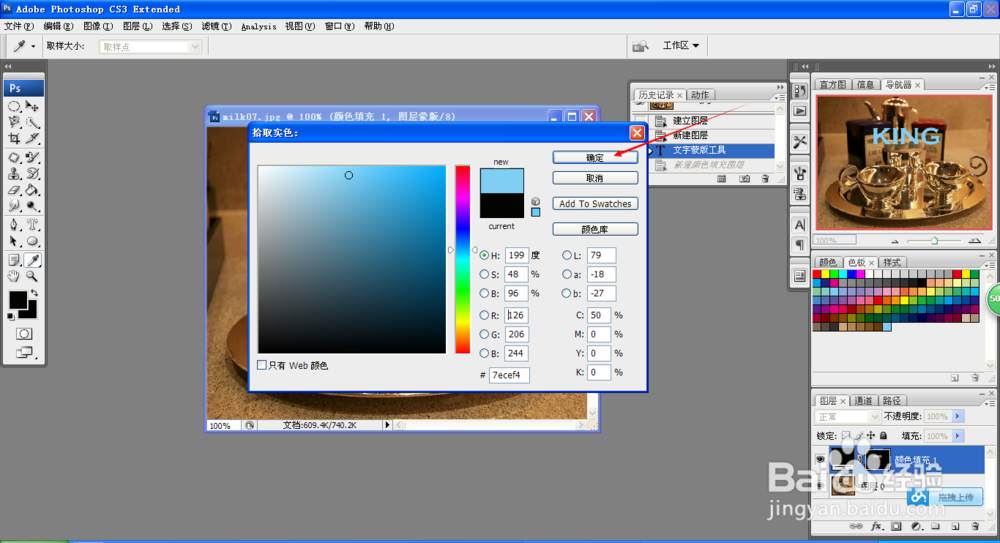The width and height of the screenshot is (1000, 543).
Task: Click the 取消 button
Action: coord(595,178)
